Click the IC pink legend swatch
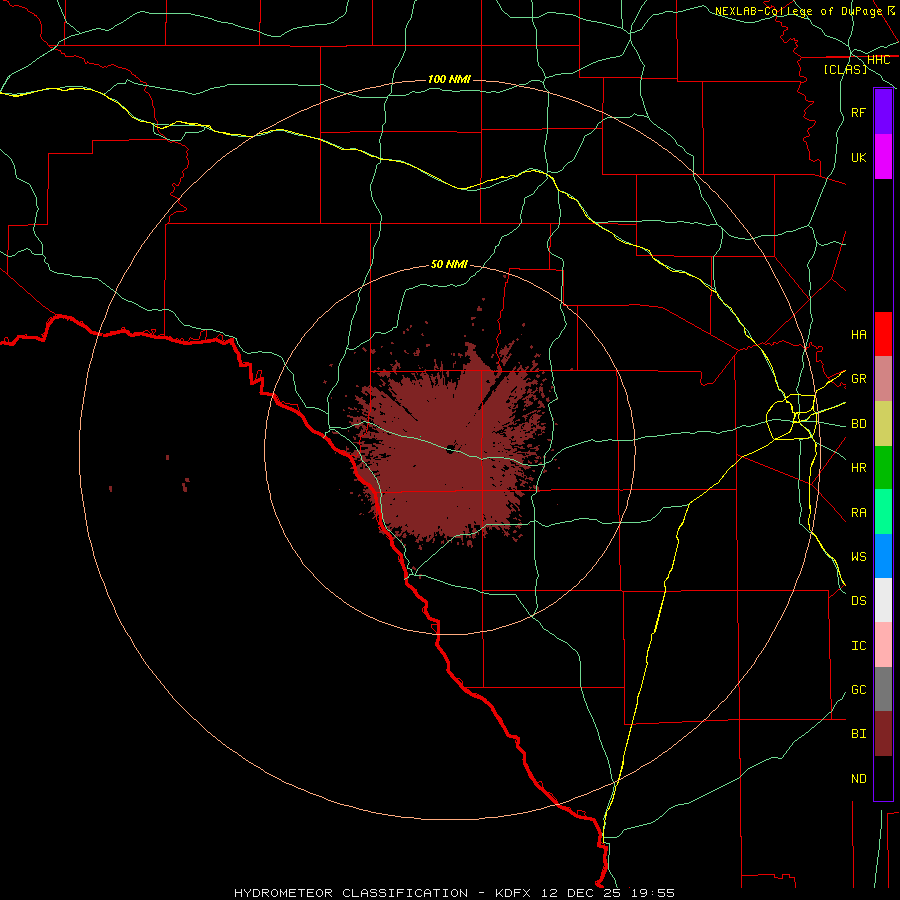The width and height of the screenshot is (900, 900). point(883,645)
